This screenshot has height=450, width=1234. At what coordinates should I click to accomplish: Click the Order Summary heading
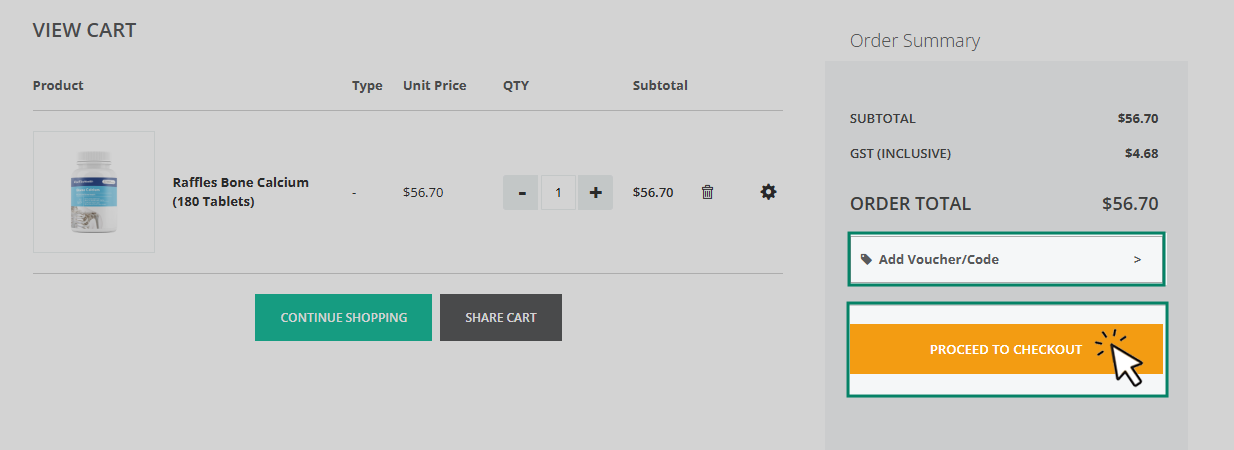coord(914,41)
